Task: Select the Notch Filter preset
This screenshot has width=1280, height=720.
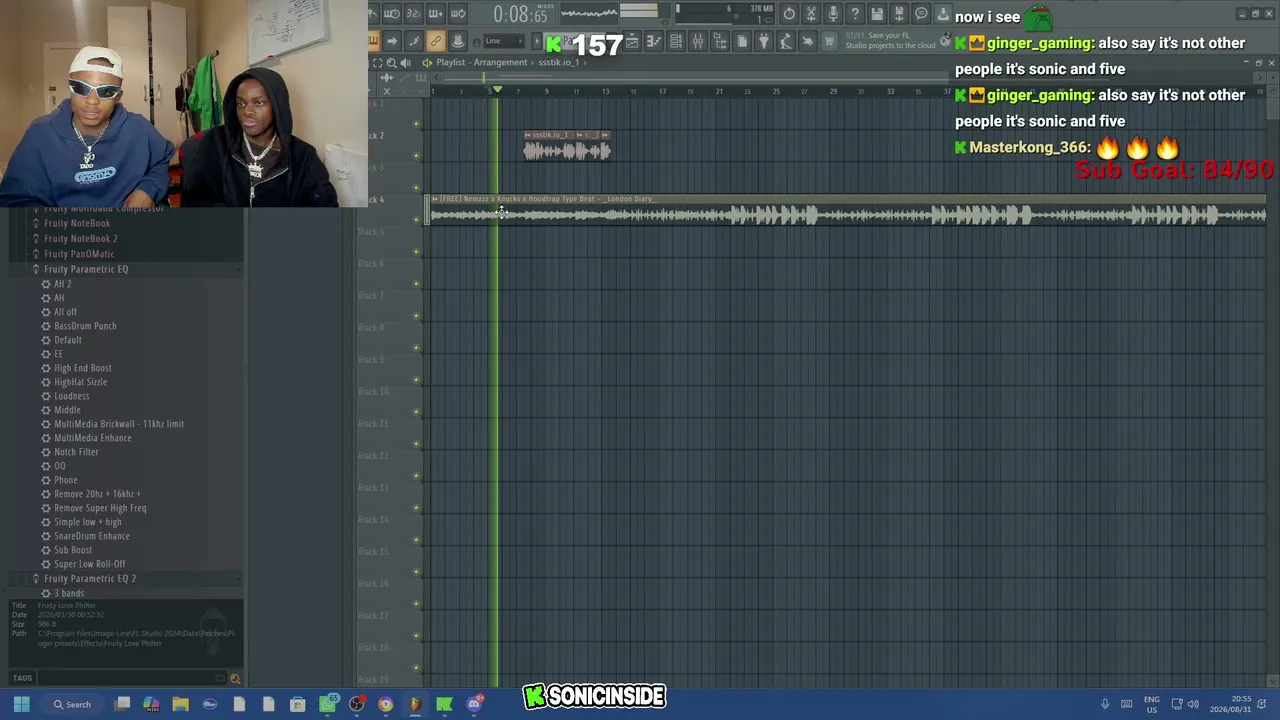Action: coord(76,452)
